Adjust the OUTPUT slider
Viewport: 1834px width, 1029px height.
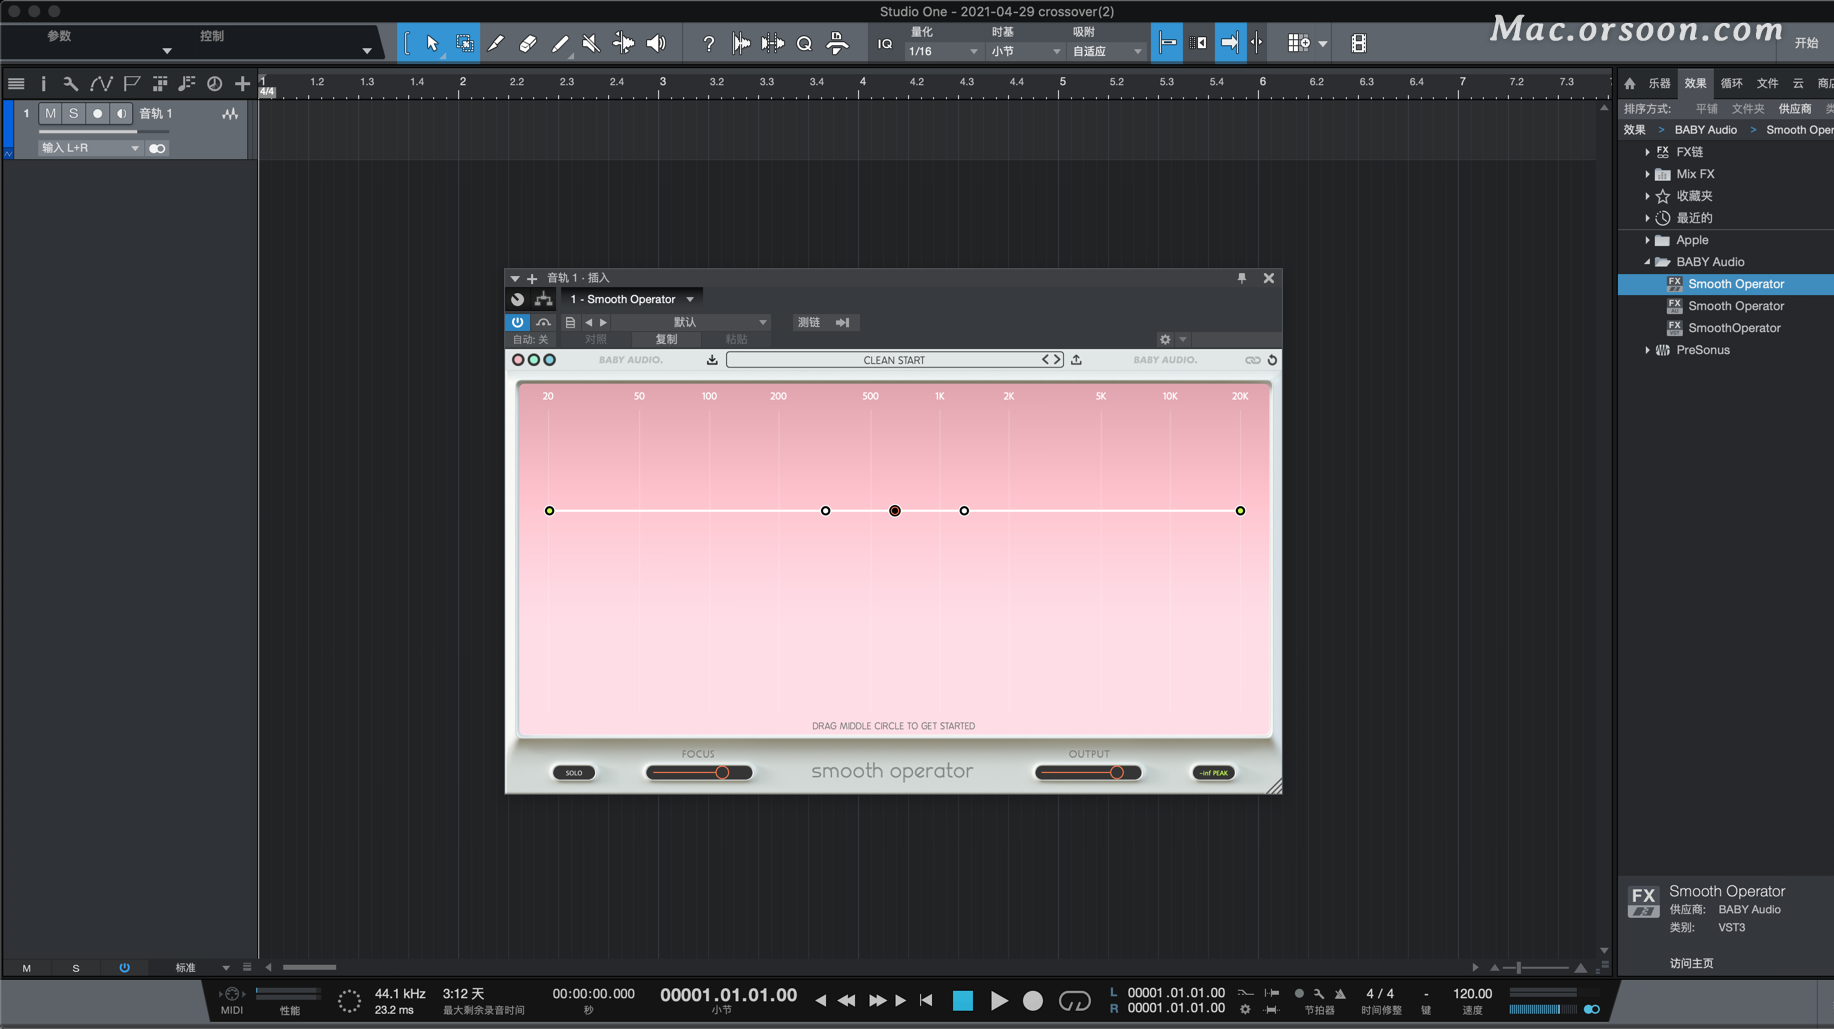coord(1088,773)
